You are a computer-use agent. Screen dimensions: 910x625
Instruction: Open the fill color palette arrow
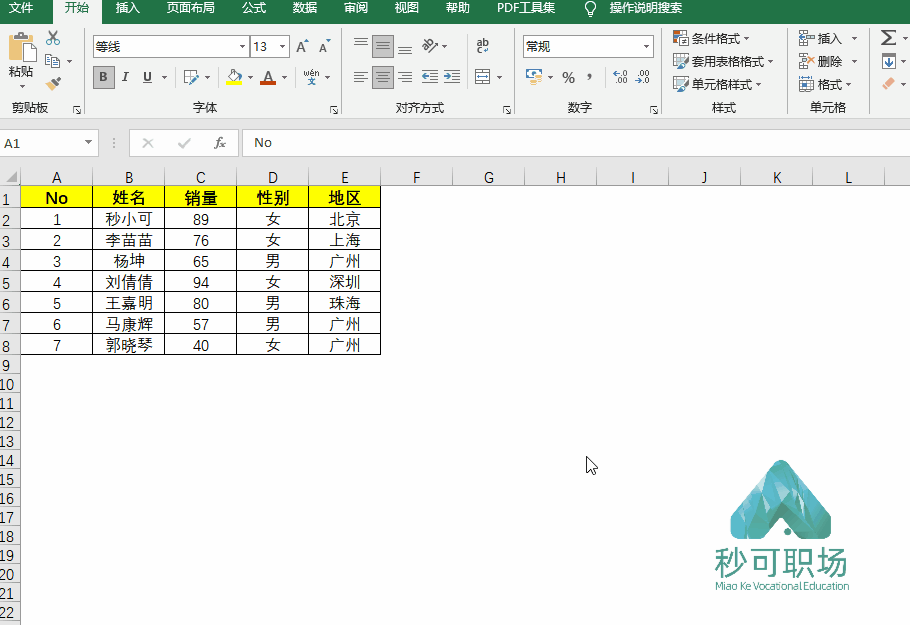pos(250,77)
